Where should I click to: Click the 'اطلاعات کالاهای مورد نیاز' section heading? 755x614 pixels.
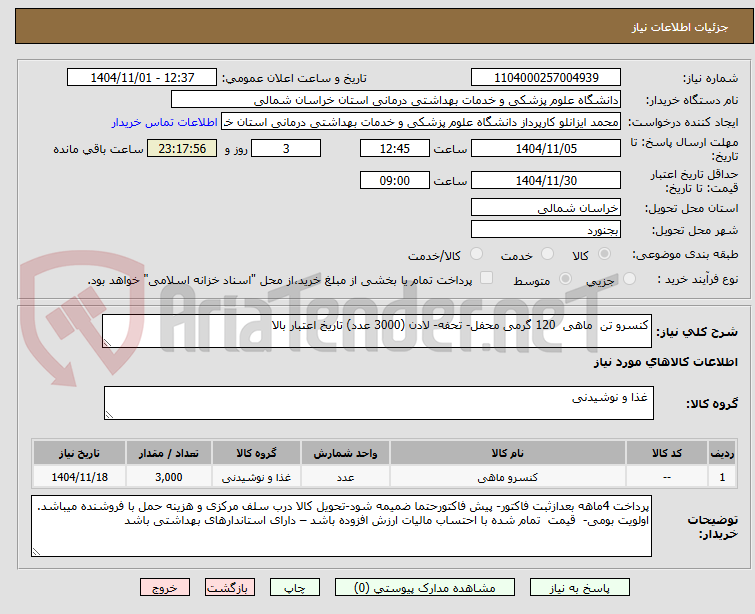(x=665, y=362)
